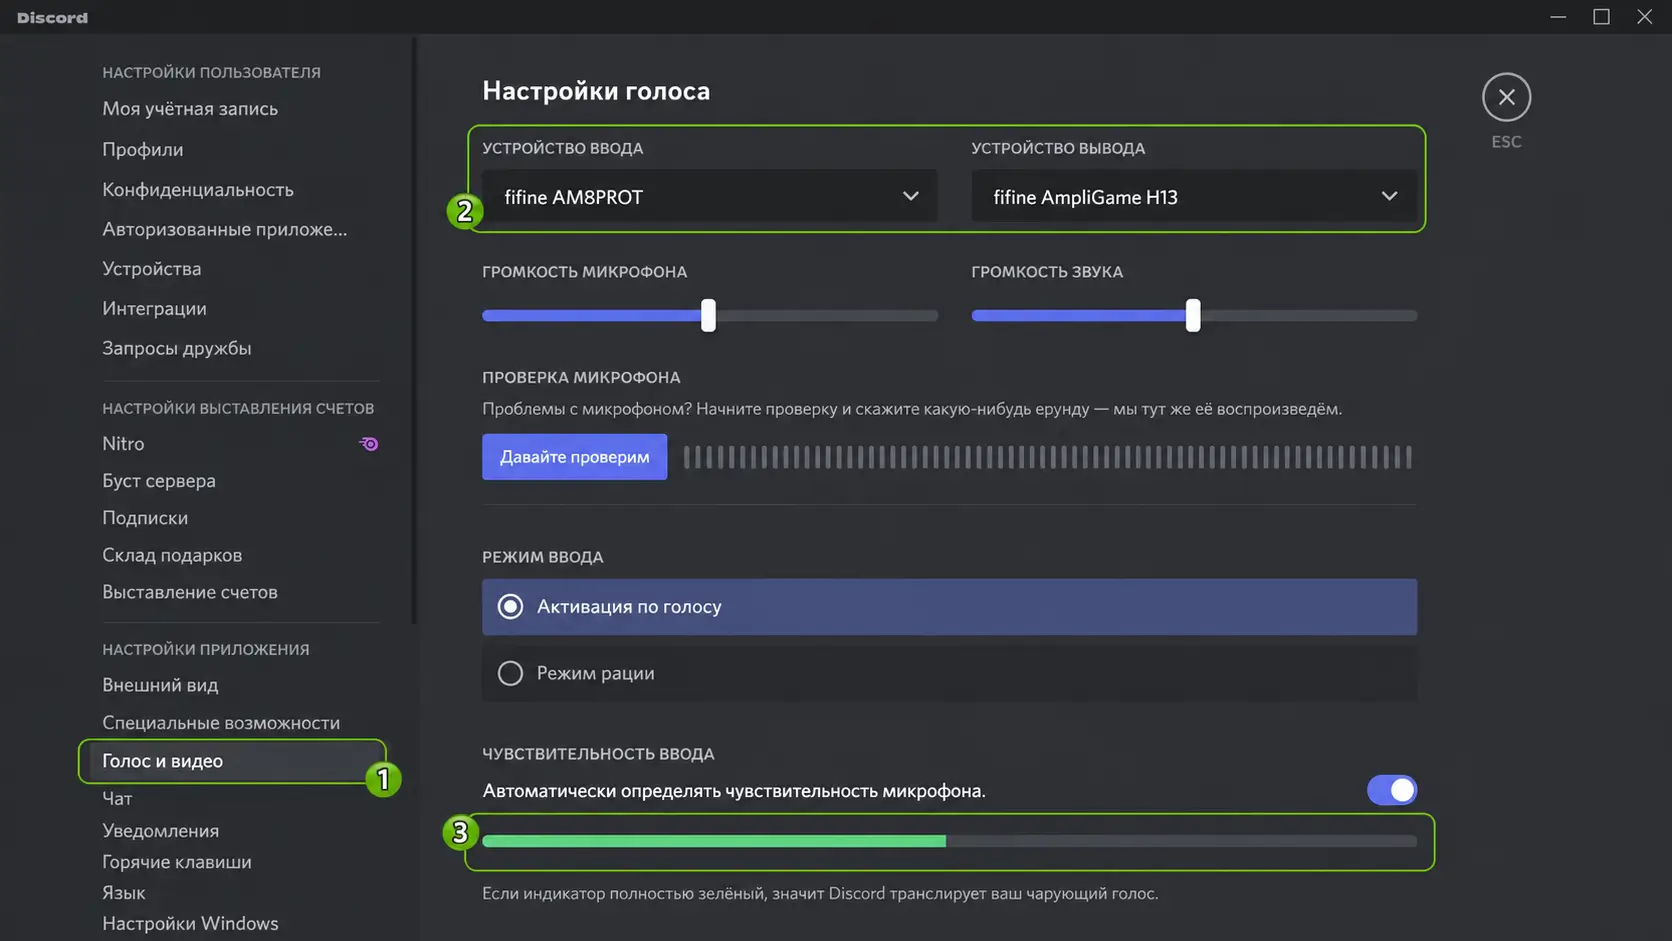The width and height of the screenshot is (1672, 941).
Task: Open 'Подписки' section
Action: click(x=145, y=518)
